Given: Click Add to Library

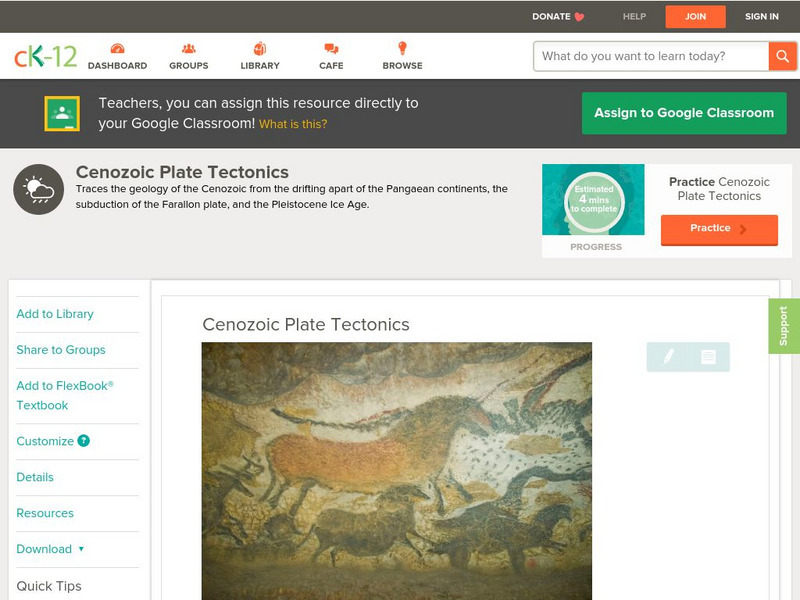Looking at the screenshot, I should tap(55, 314).
